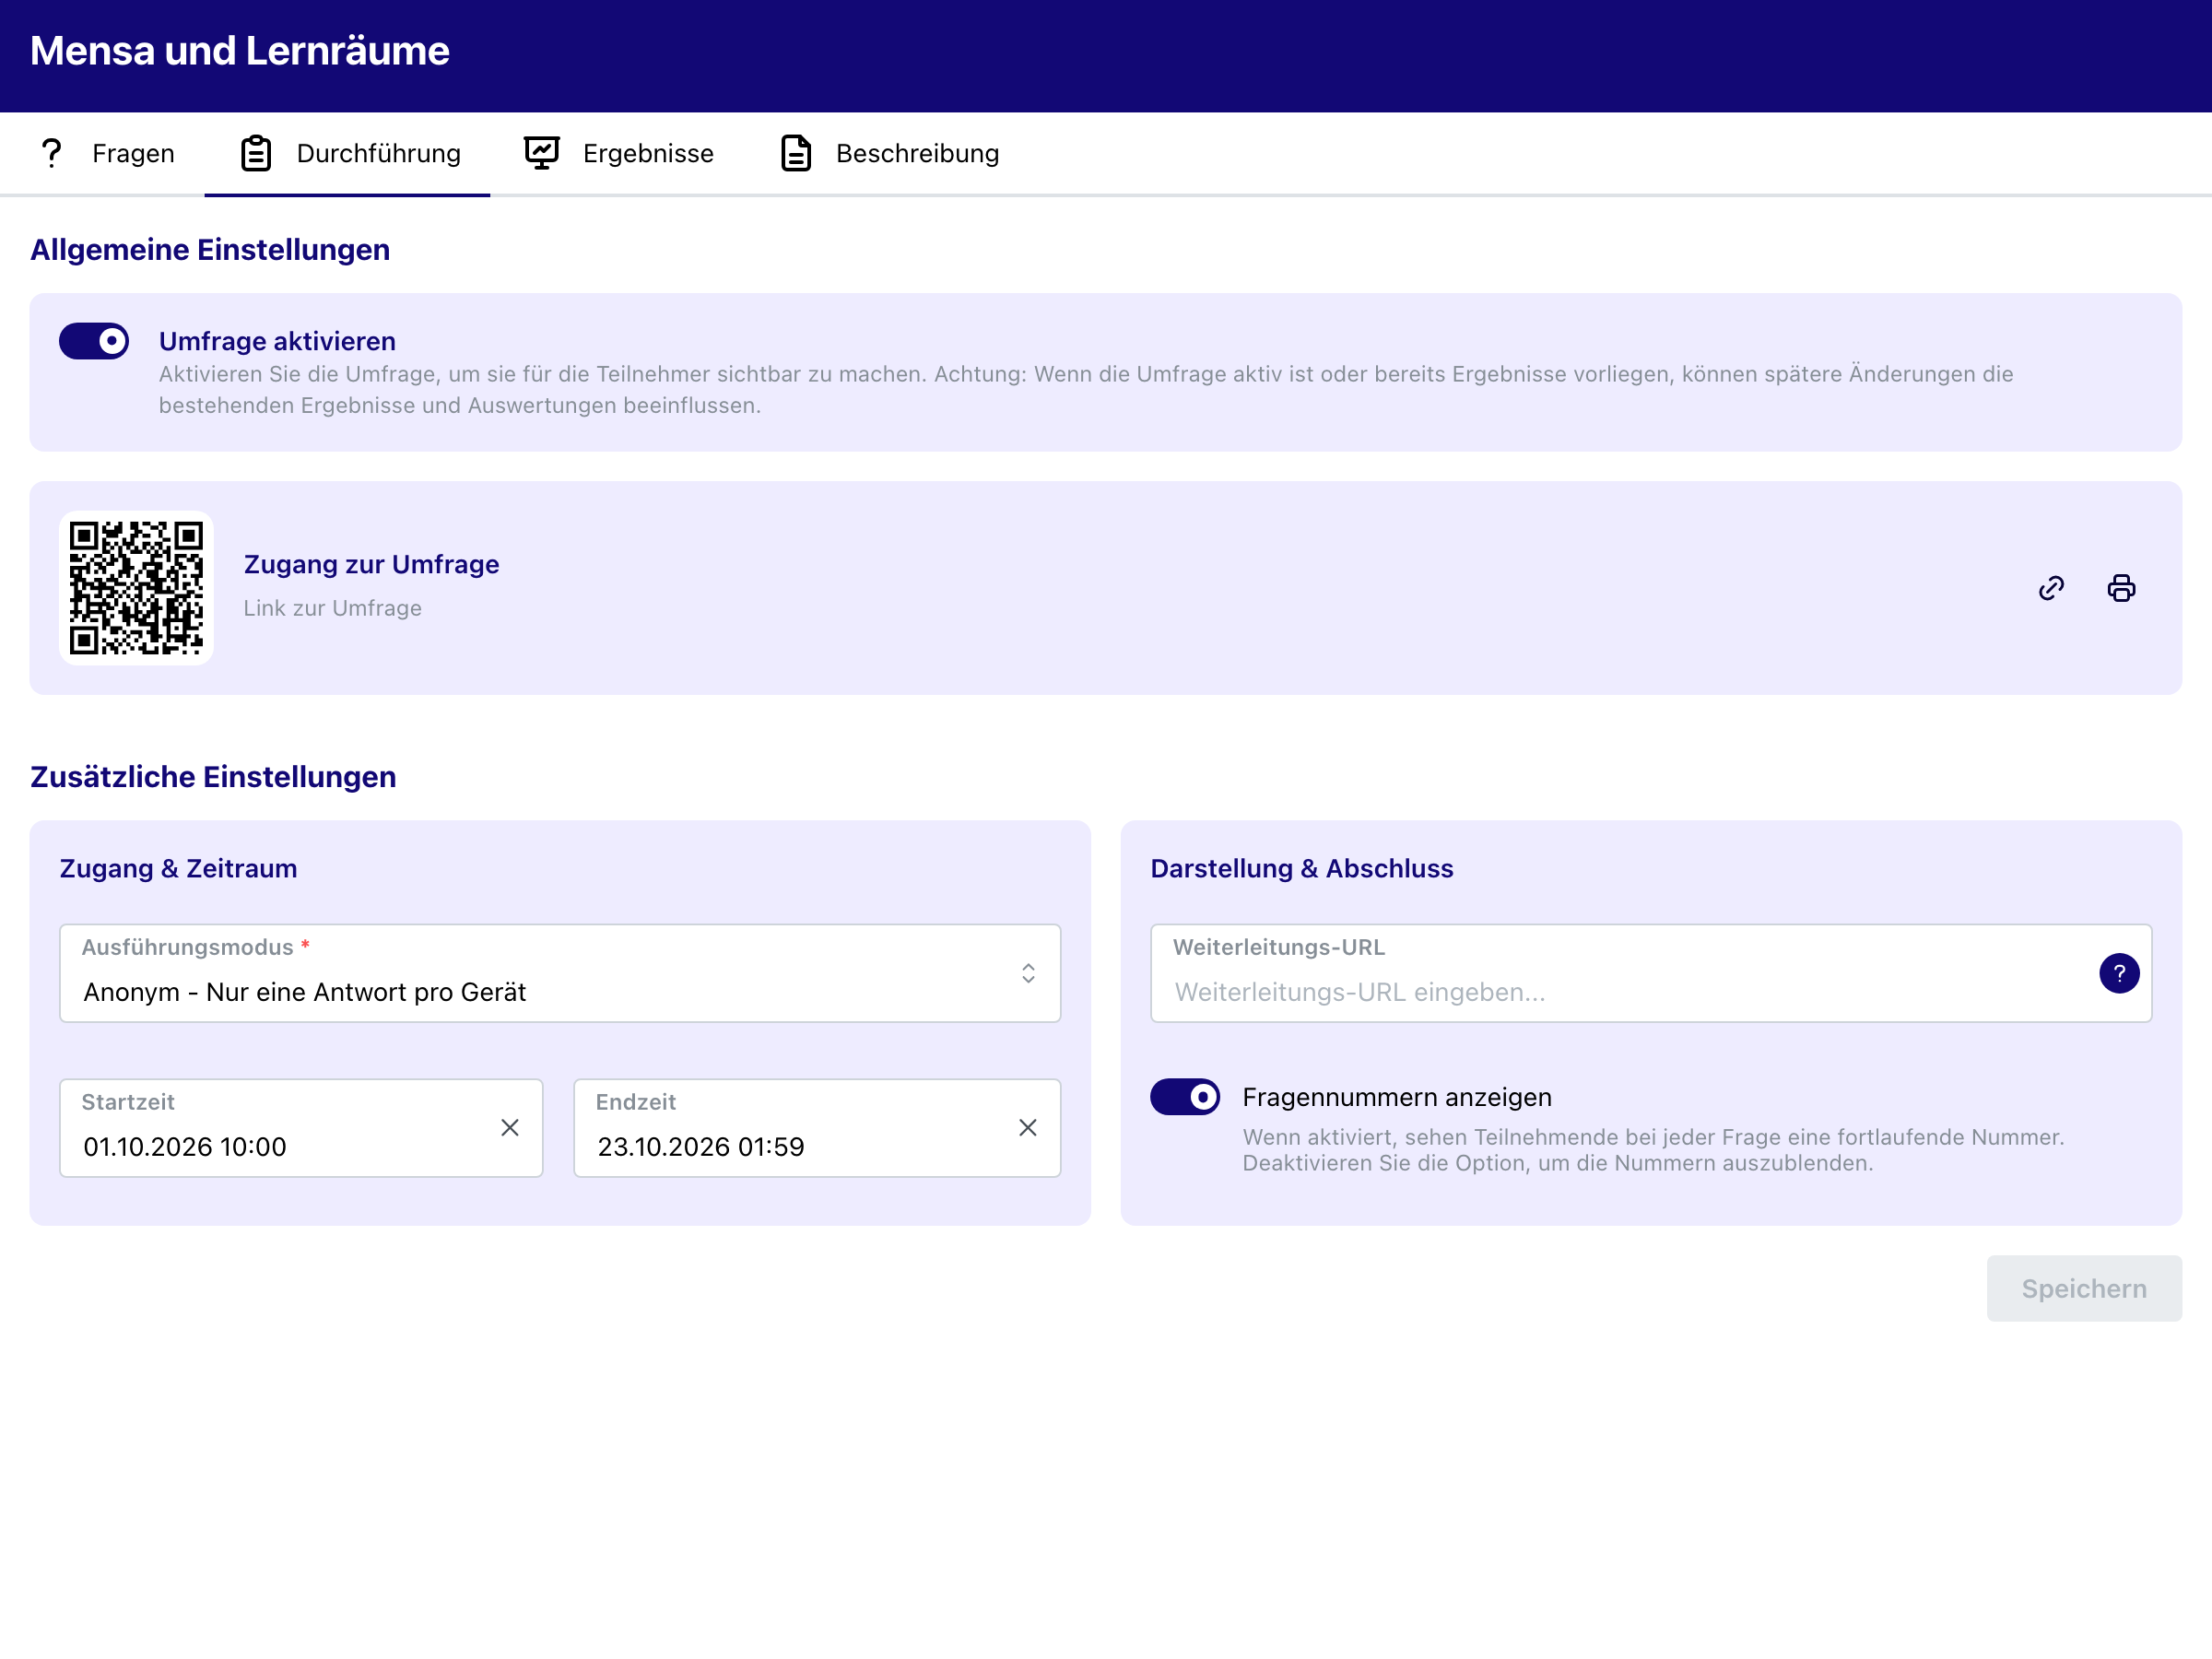
Task: Click the Durchführung clipboard icon
Action: 256,153
